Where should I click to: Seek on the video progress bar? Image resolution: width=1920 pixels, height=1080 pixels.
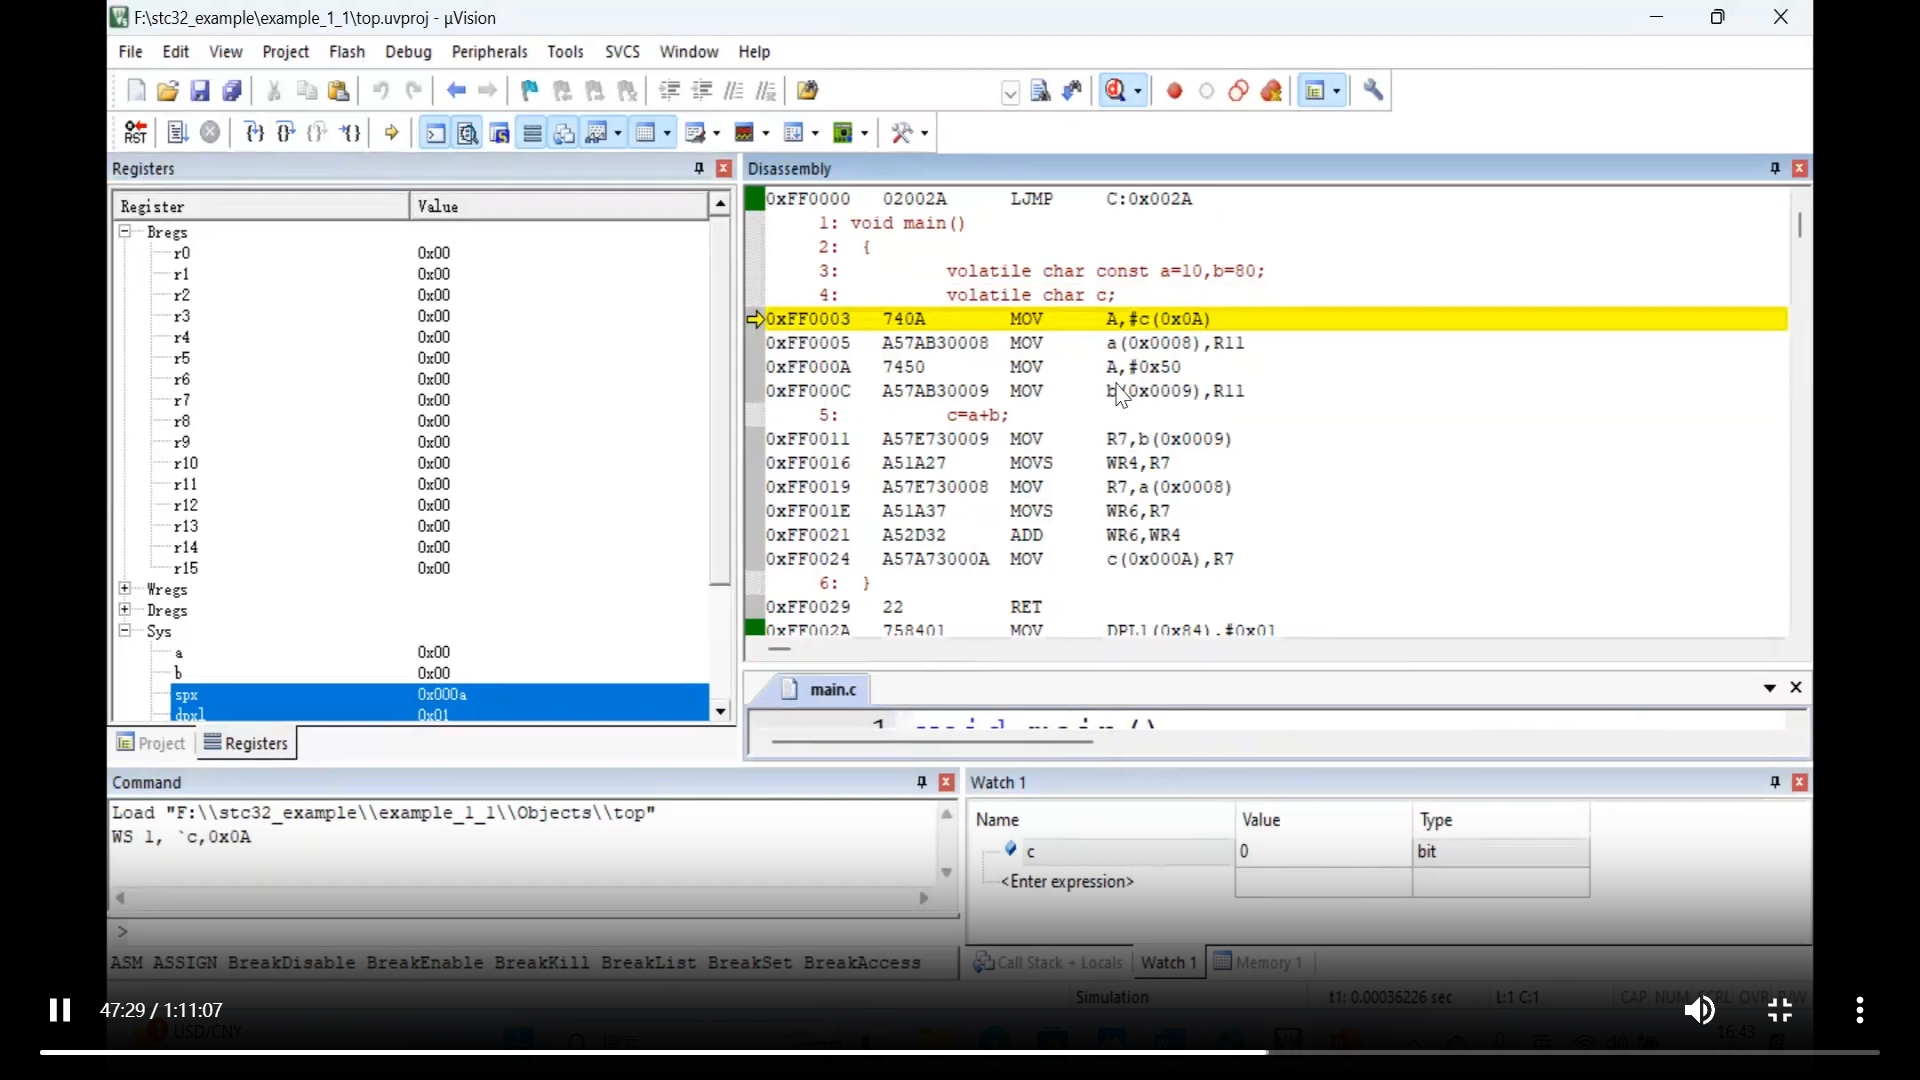pyautogui.click(x=960, y=1052)
